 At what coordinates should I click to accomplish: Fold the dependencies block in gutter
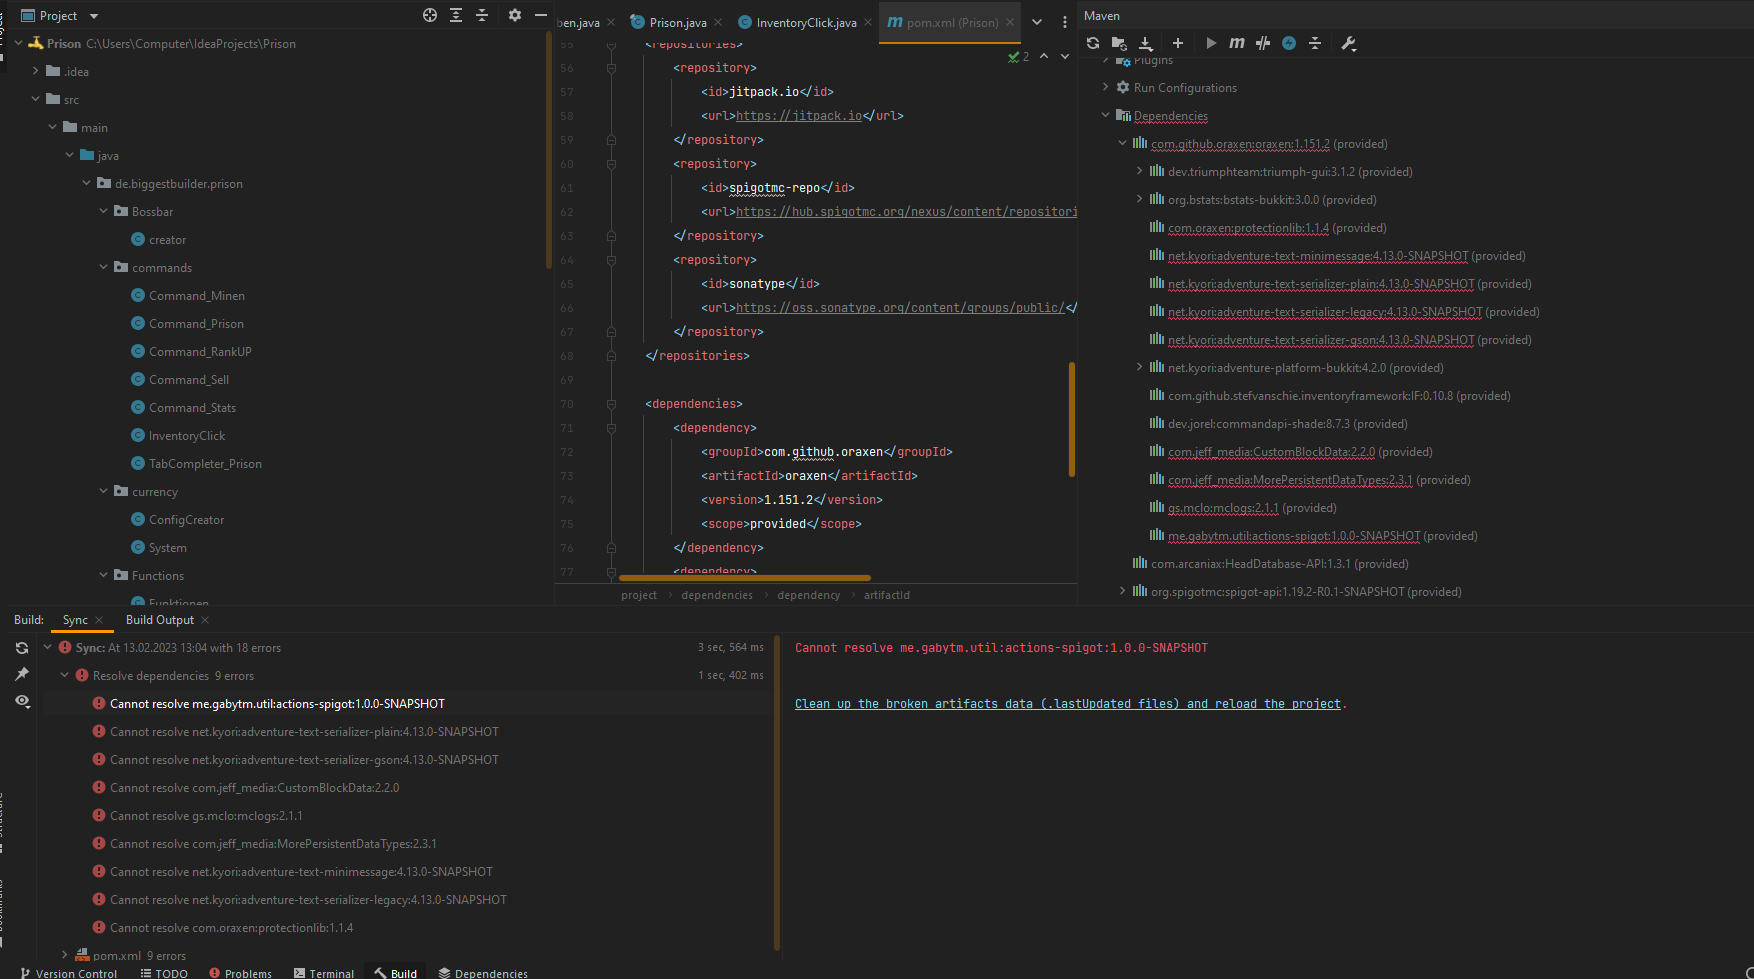(611, 404)
